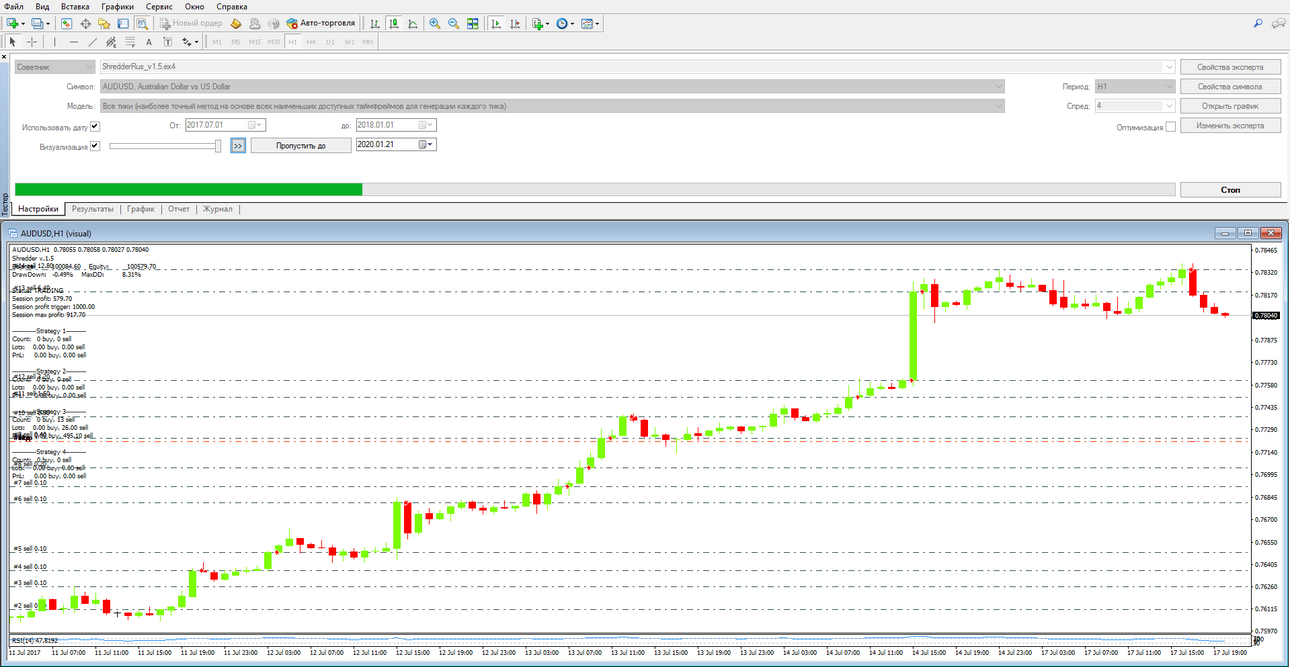Select the equidistant channel tool
1290x667 pixels.
click(111, 42)
